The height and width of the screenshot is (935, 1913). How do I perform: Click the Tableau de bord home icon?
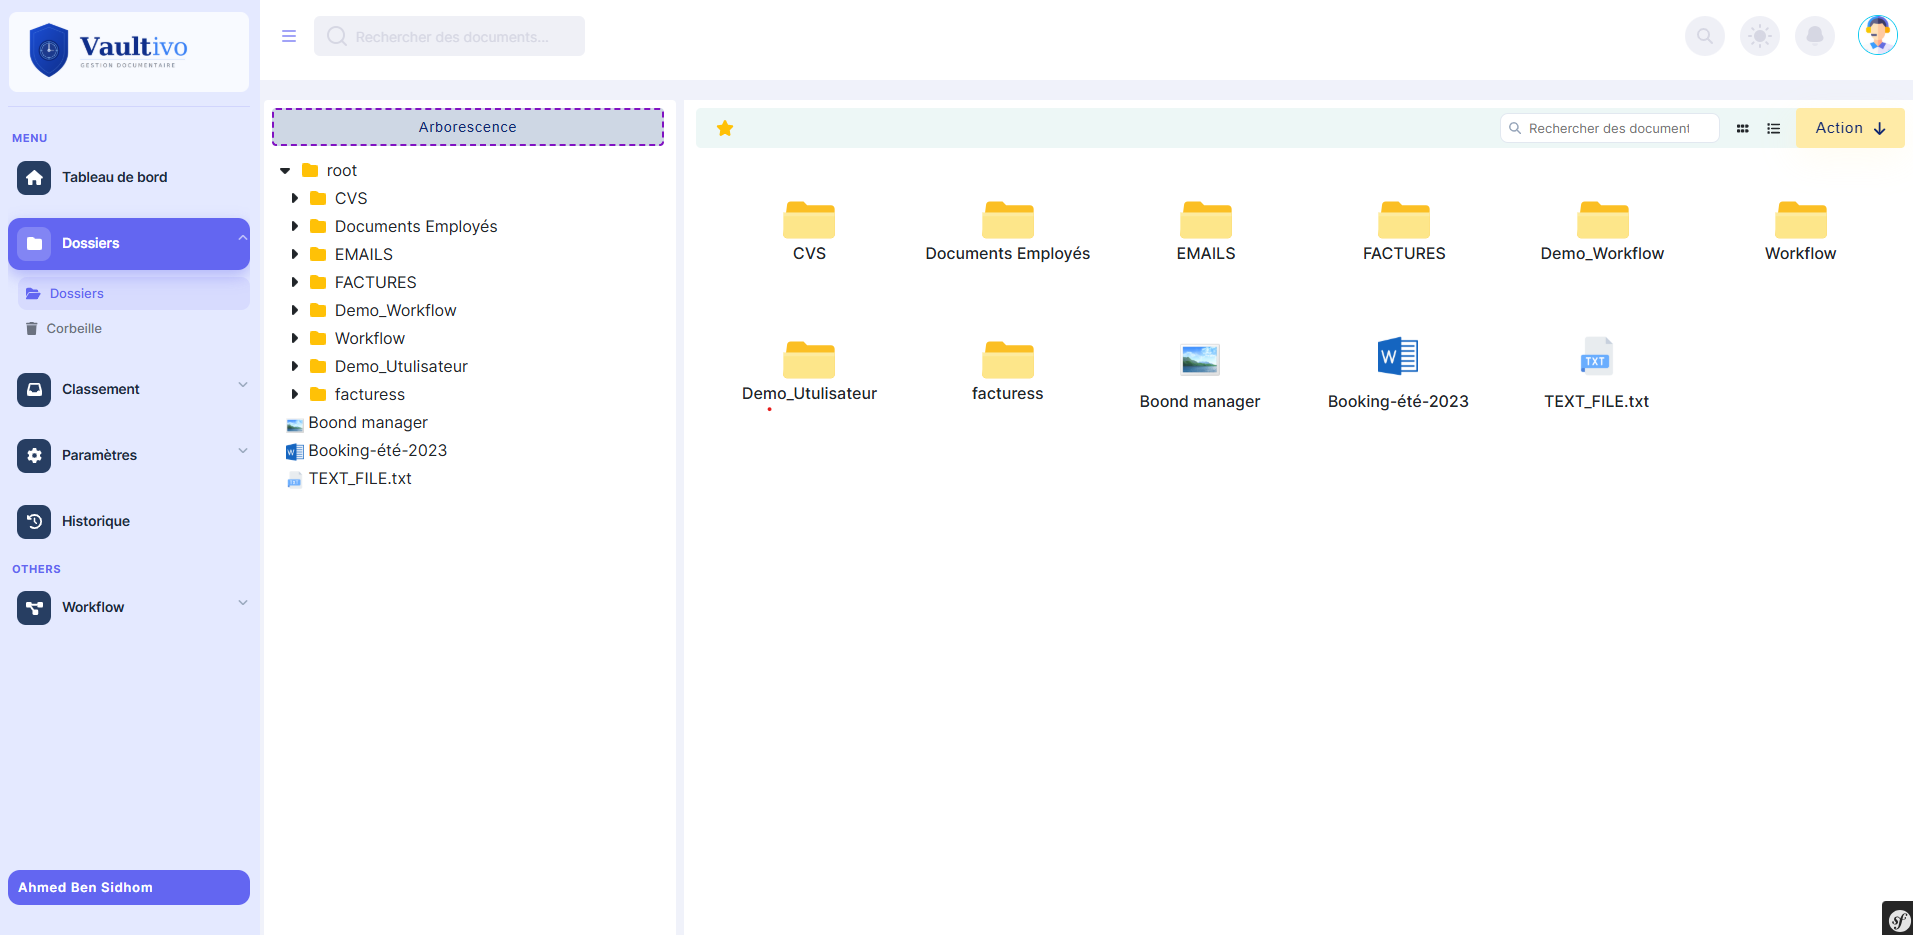[34, 177]
